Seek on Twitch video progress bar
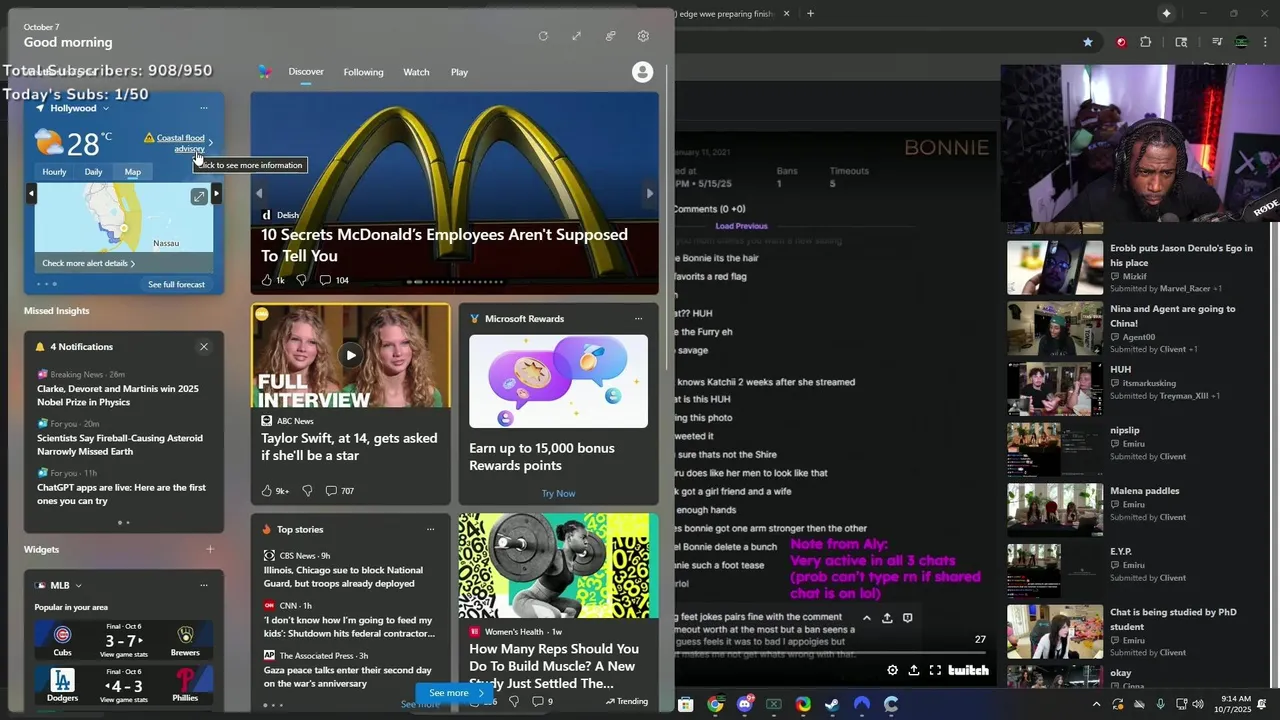The height and width of the screenshot is (720, 1280). [832, 655]
